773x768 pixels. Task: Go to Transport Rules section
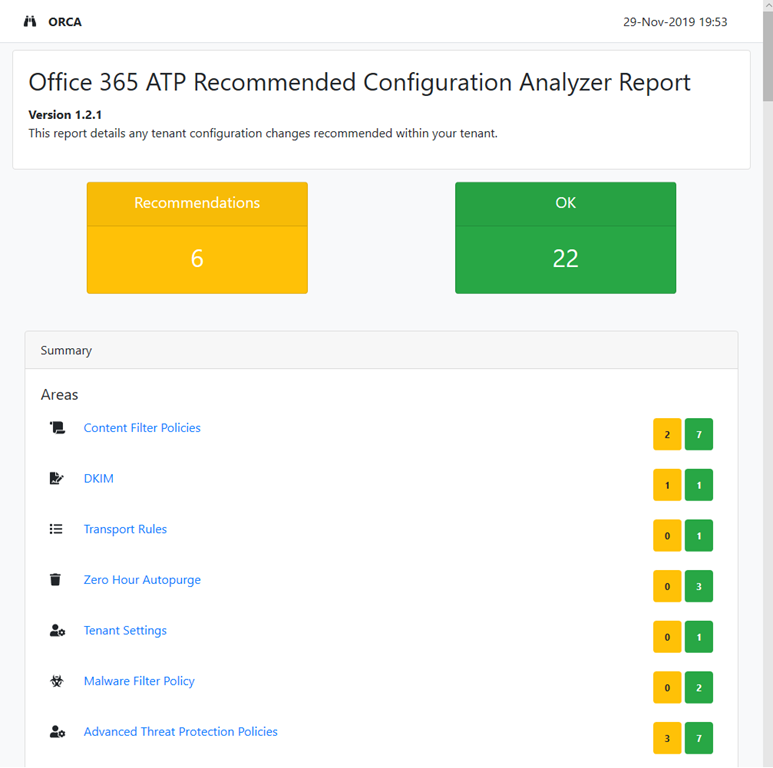click(125, 529)
